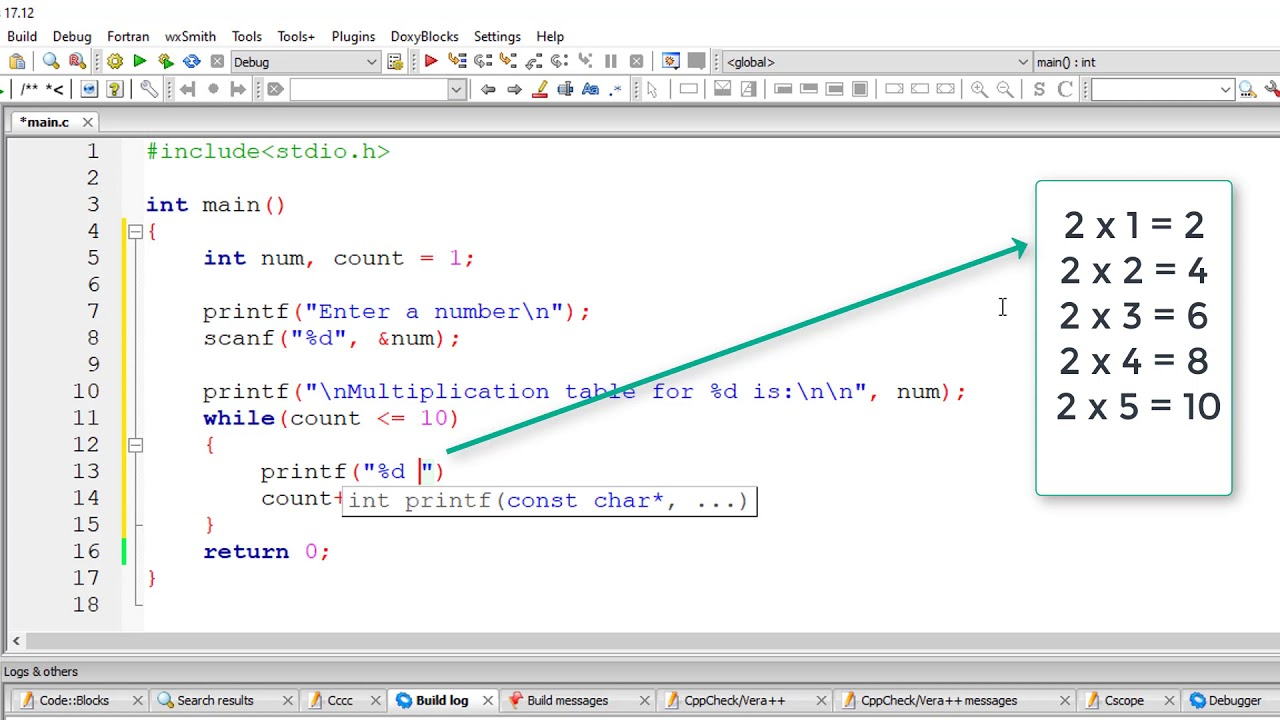The width and height of the screenshot is (1280, 720).
Task: Close the Cscope log tab
Action: click(1168, 700)
